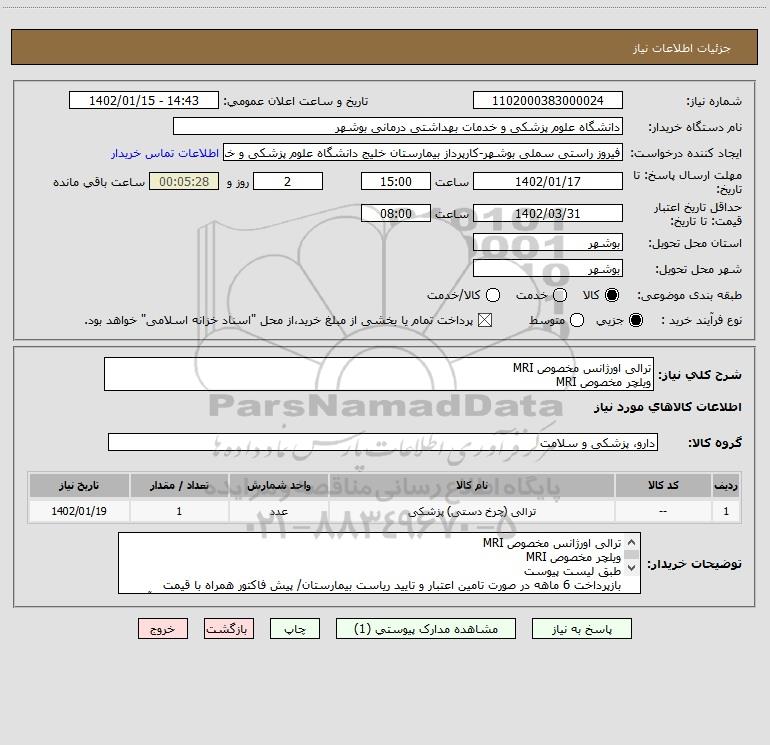
Task: Click the بازگشت back button
Action: [x=229, y=629]
